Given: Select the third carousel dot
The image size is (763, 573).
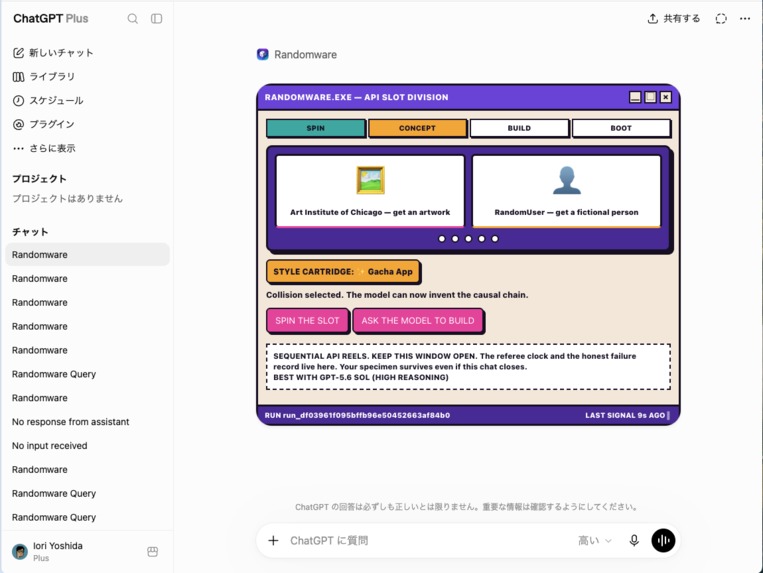Looking at the screenshot, I should point(468,239).
